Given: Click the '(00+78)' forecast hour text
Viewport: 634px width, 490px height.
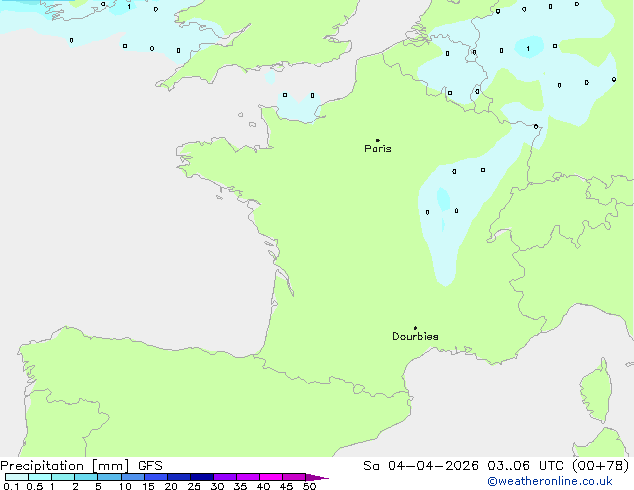Looking at the screenshot, I should [601, 466].
